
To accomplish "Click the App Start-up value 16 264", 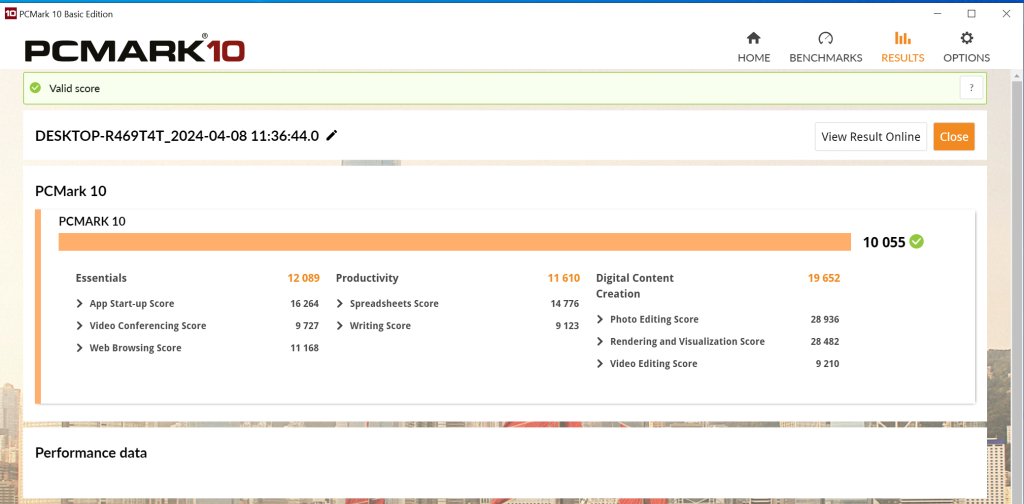I will [x=304, y=304].
